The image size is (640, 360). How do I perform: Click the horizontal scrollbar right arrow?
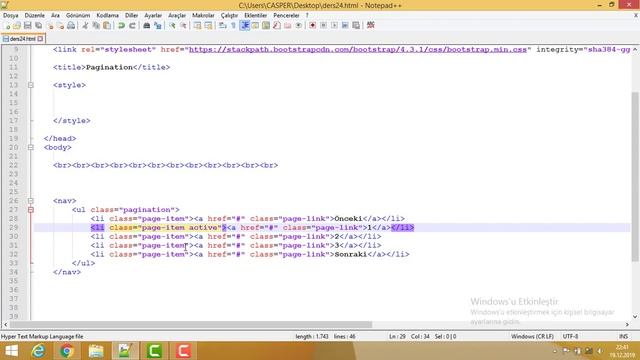coord(627,324)
